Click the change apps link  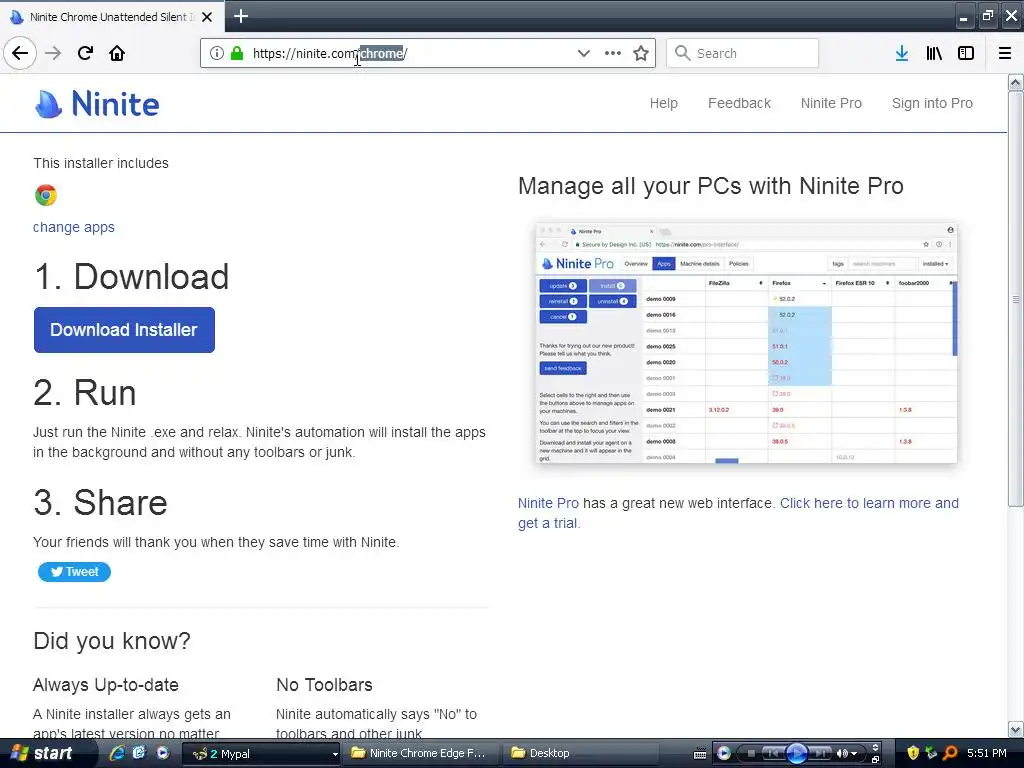click(x=74, y=227)
